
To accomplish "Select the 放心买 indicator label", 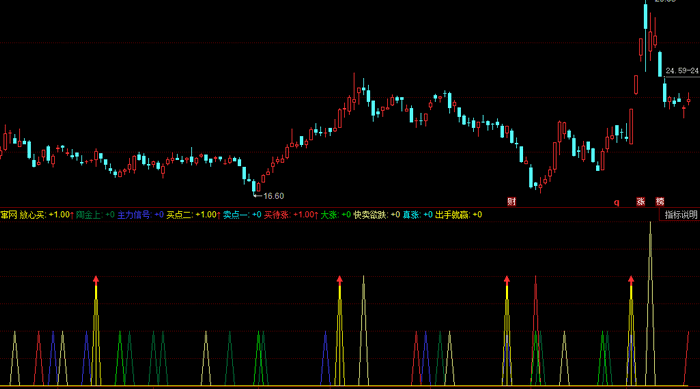I will pyautogui.click(x=32, y=215).
